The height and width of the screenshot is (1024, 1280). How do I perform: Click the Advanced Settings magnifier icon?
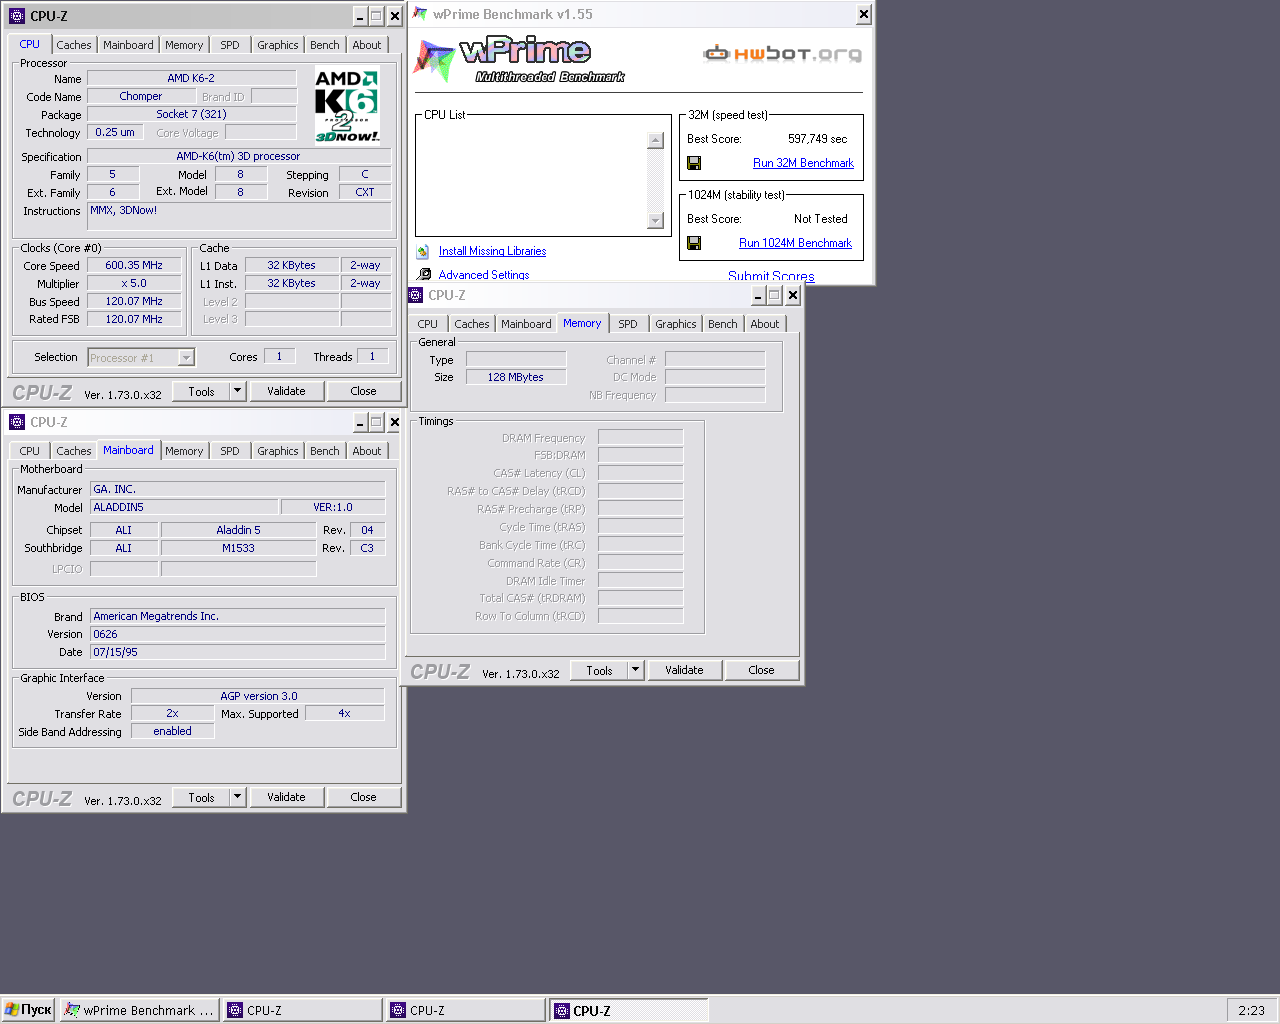pos(424,274)
